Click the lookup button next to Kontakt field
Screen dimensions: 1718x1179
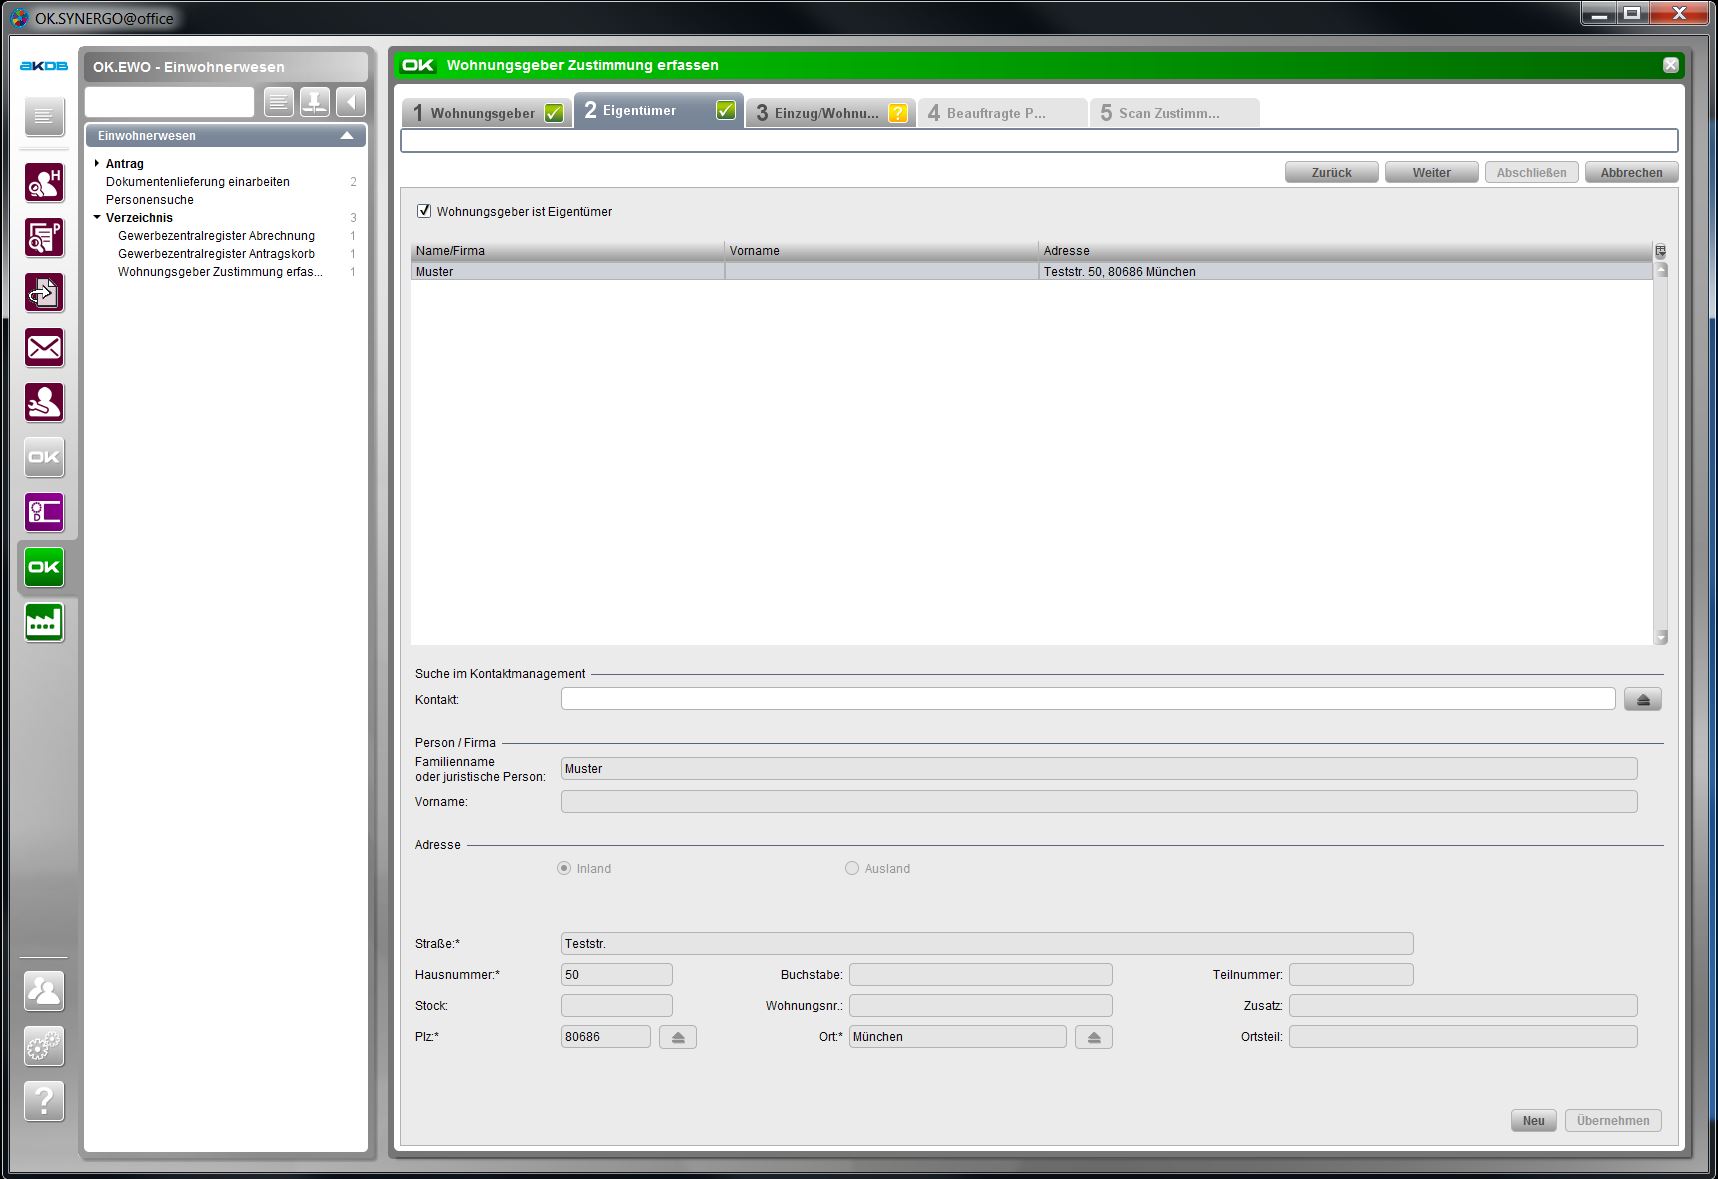[1642, 700]
